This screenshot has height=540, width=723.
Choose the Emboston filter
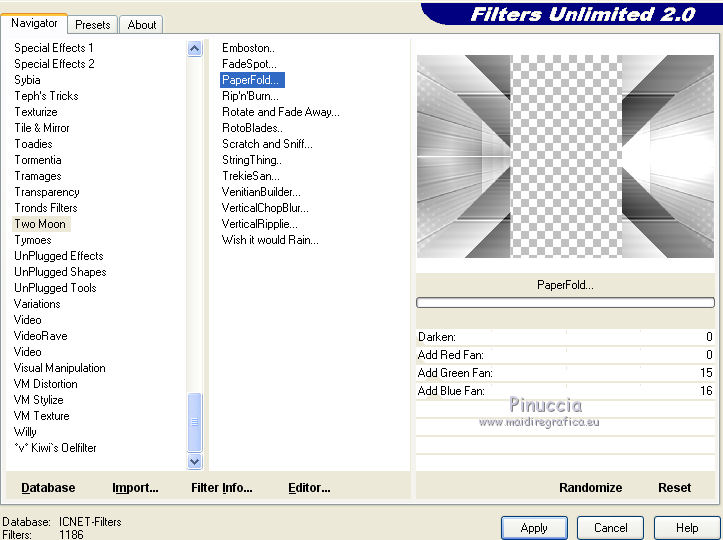tap(248, 48)
